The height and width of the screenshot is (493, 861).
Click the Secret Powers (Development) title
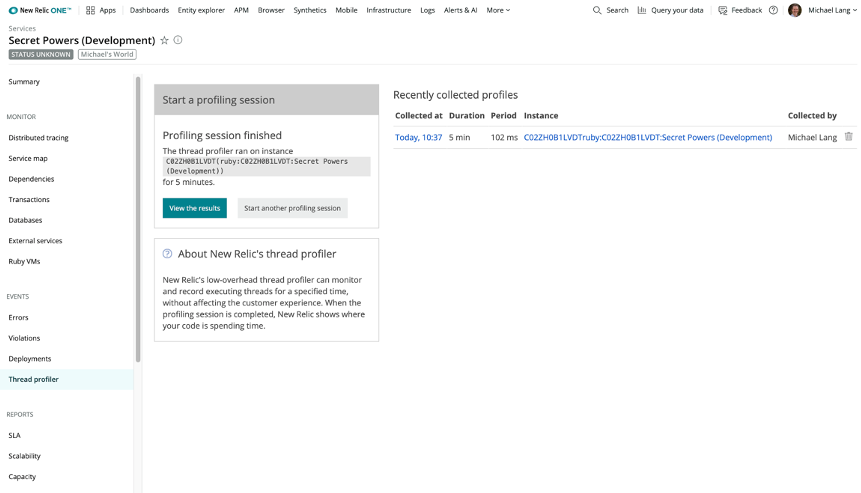point(82,41)
